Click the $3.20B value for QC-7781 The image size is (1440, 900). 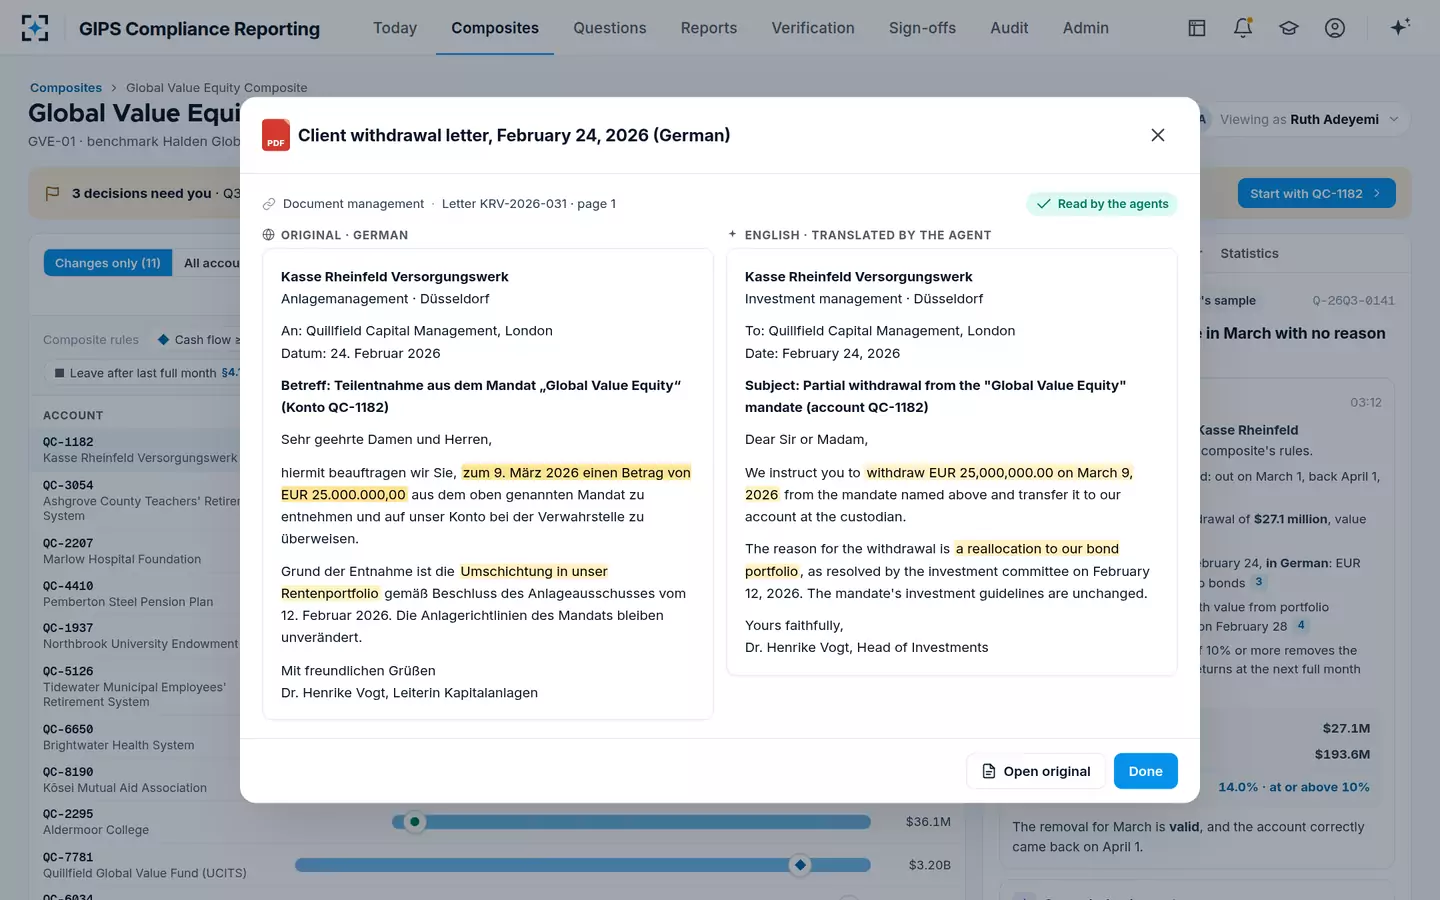pyautogui.click(x=929, y=865)
